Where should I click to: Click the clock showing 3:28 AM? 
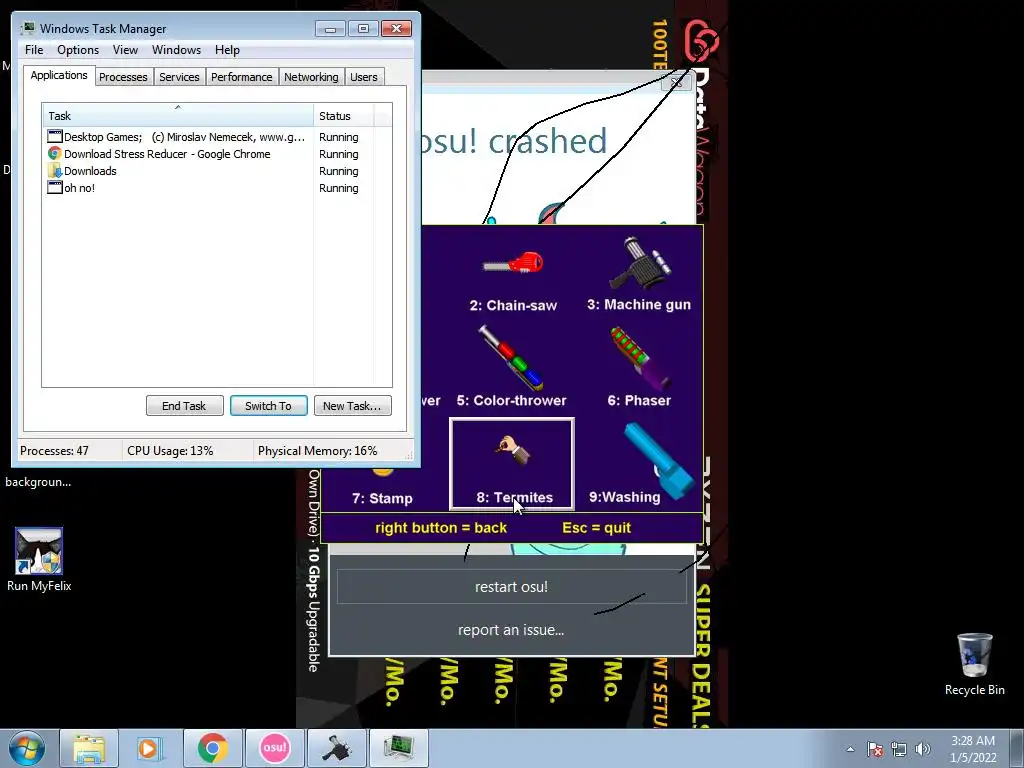pyautogui.click(x=973, y=741)
